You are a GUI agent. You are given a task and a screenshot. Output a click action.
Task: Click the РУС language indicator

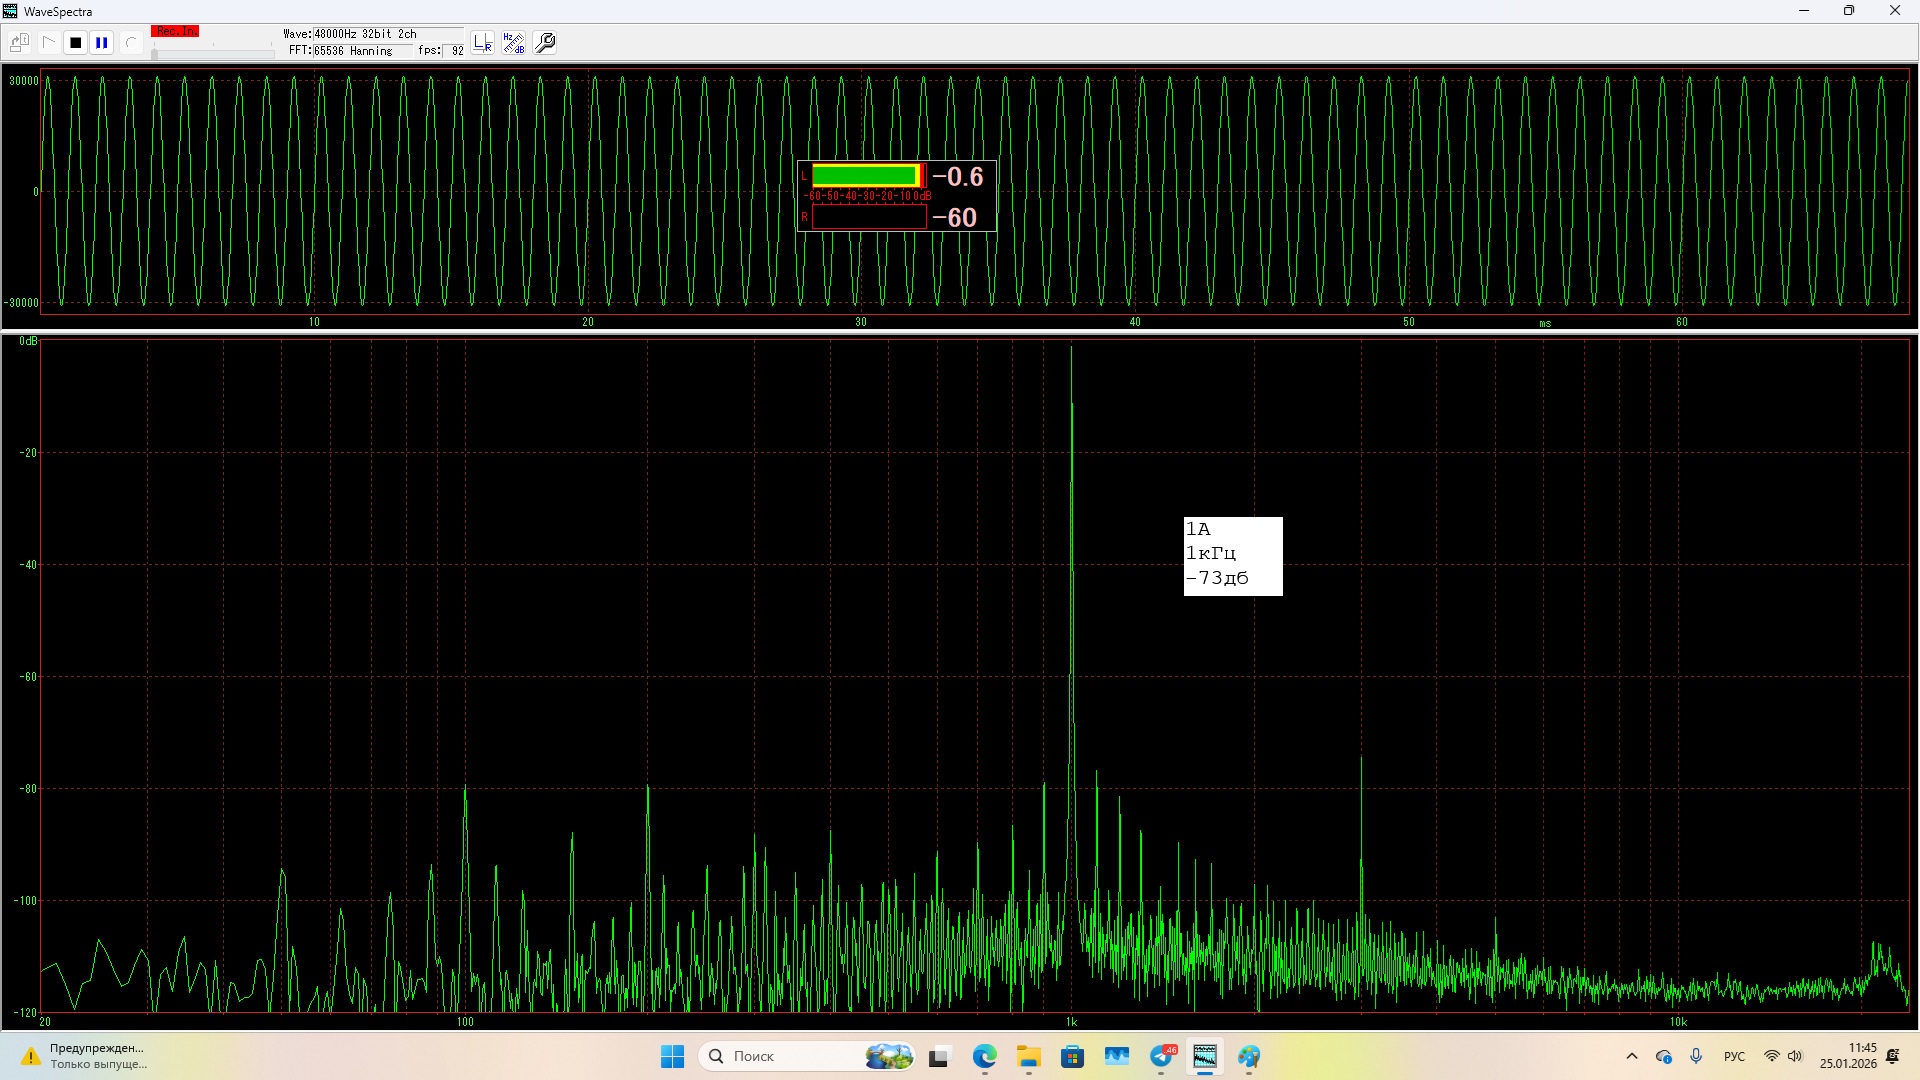tap(1734, 1056)
